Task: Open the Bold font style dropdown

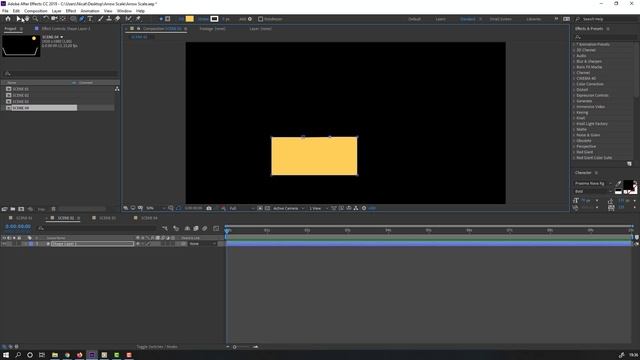Action: (593, 191)
